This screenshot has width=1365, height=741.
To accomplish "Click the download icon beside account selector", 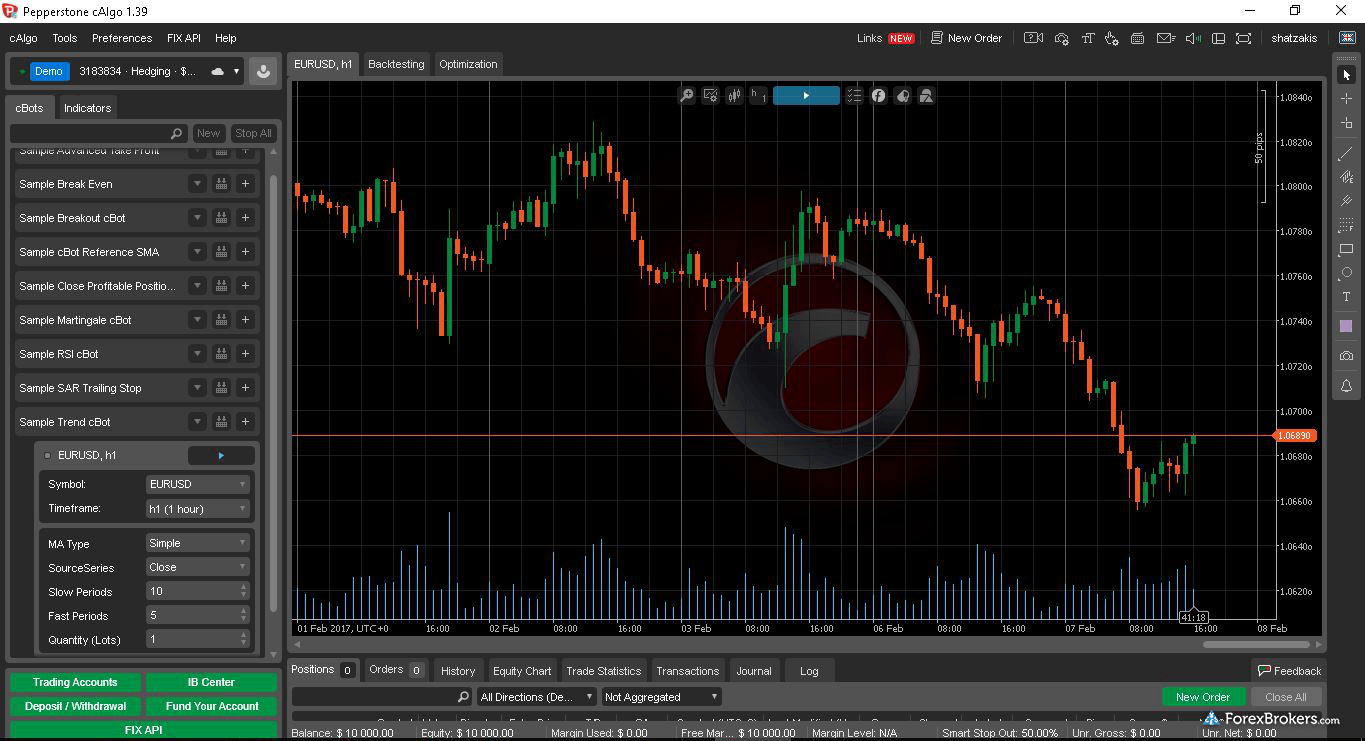I will (x=263, y=71).
